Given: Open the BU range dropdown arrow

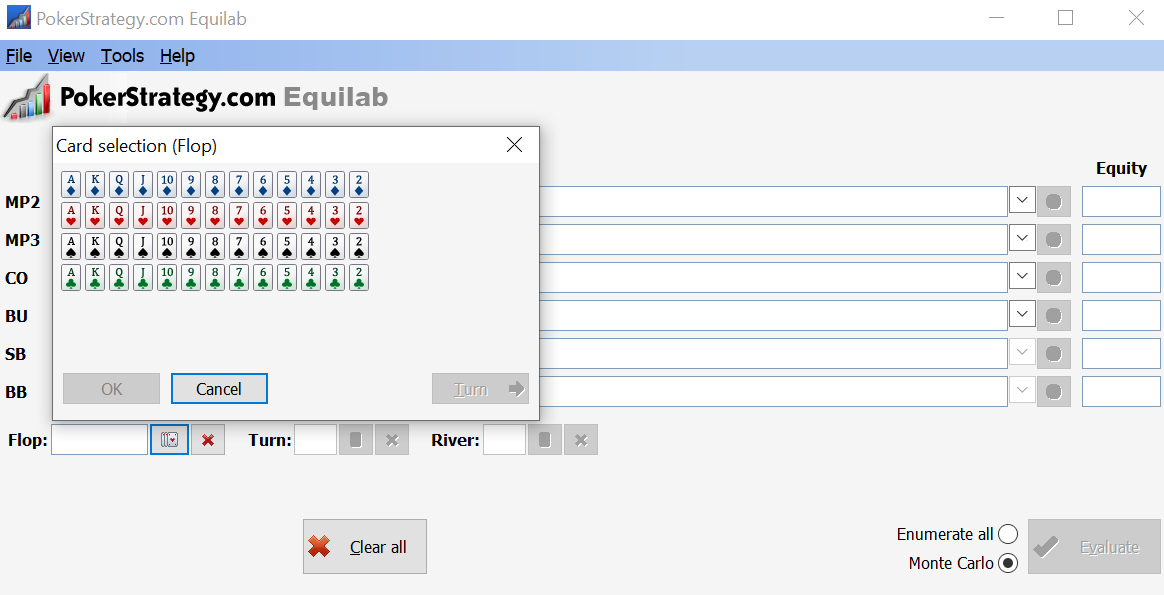Looking at the screenshot, I should click(1022, 314).
